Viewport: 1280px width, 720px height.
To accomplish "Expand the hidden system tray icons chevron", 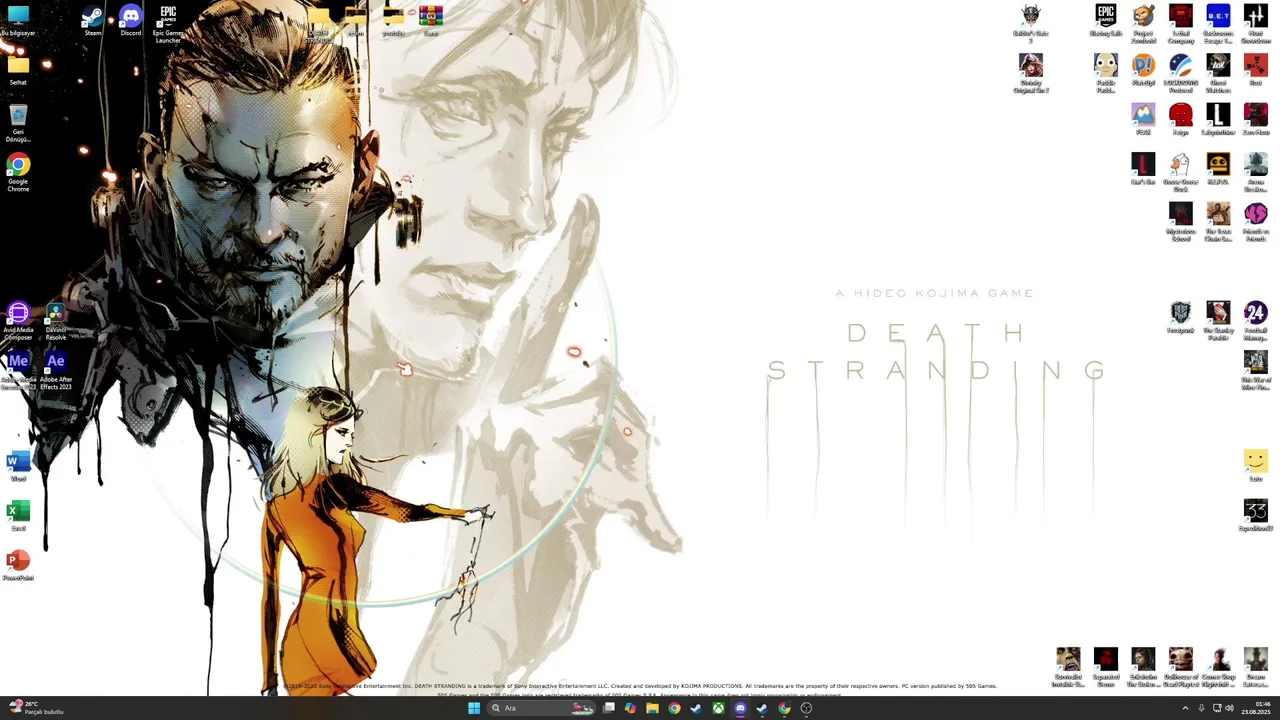I will [x=1185, y=708].
